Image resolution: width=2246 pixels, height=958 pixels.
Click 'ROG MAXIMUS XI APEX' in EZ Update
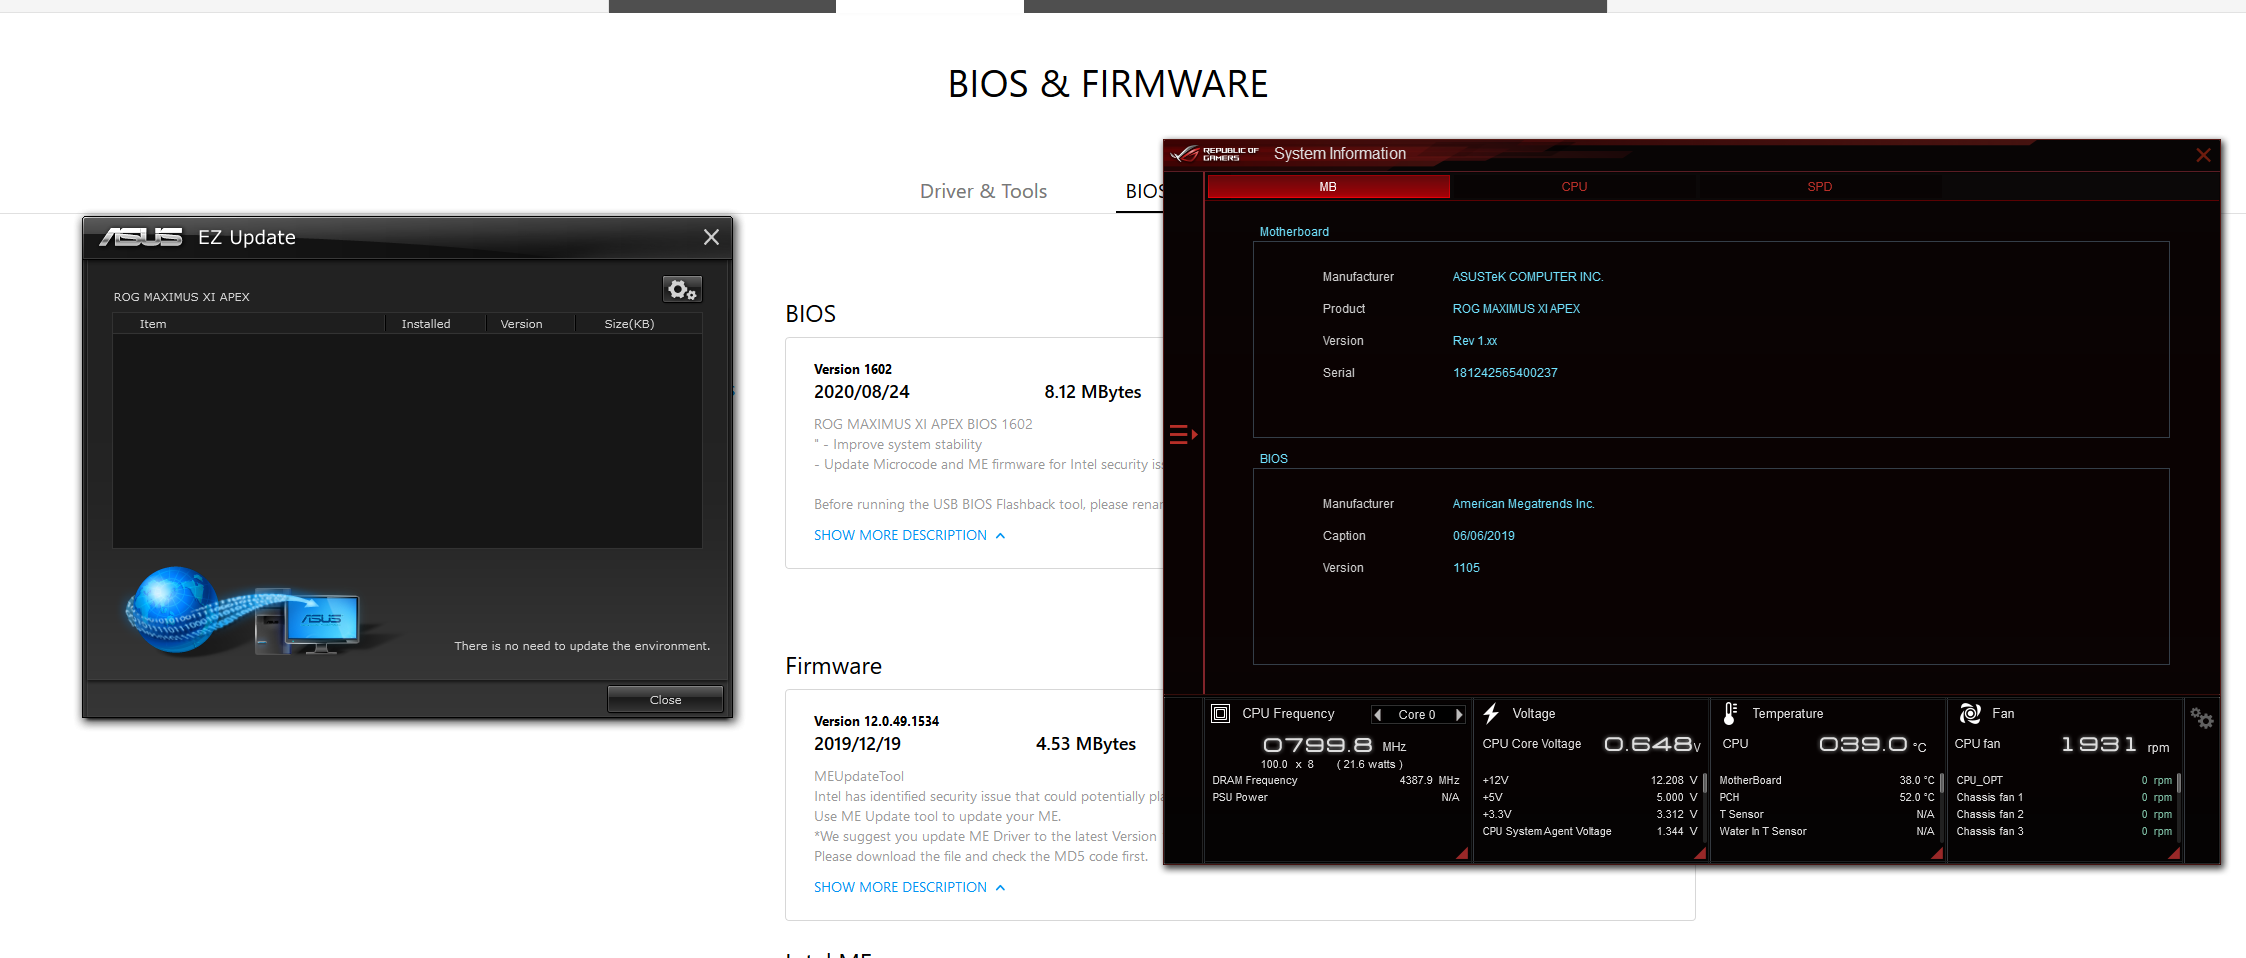point(182,297)
